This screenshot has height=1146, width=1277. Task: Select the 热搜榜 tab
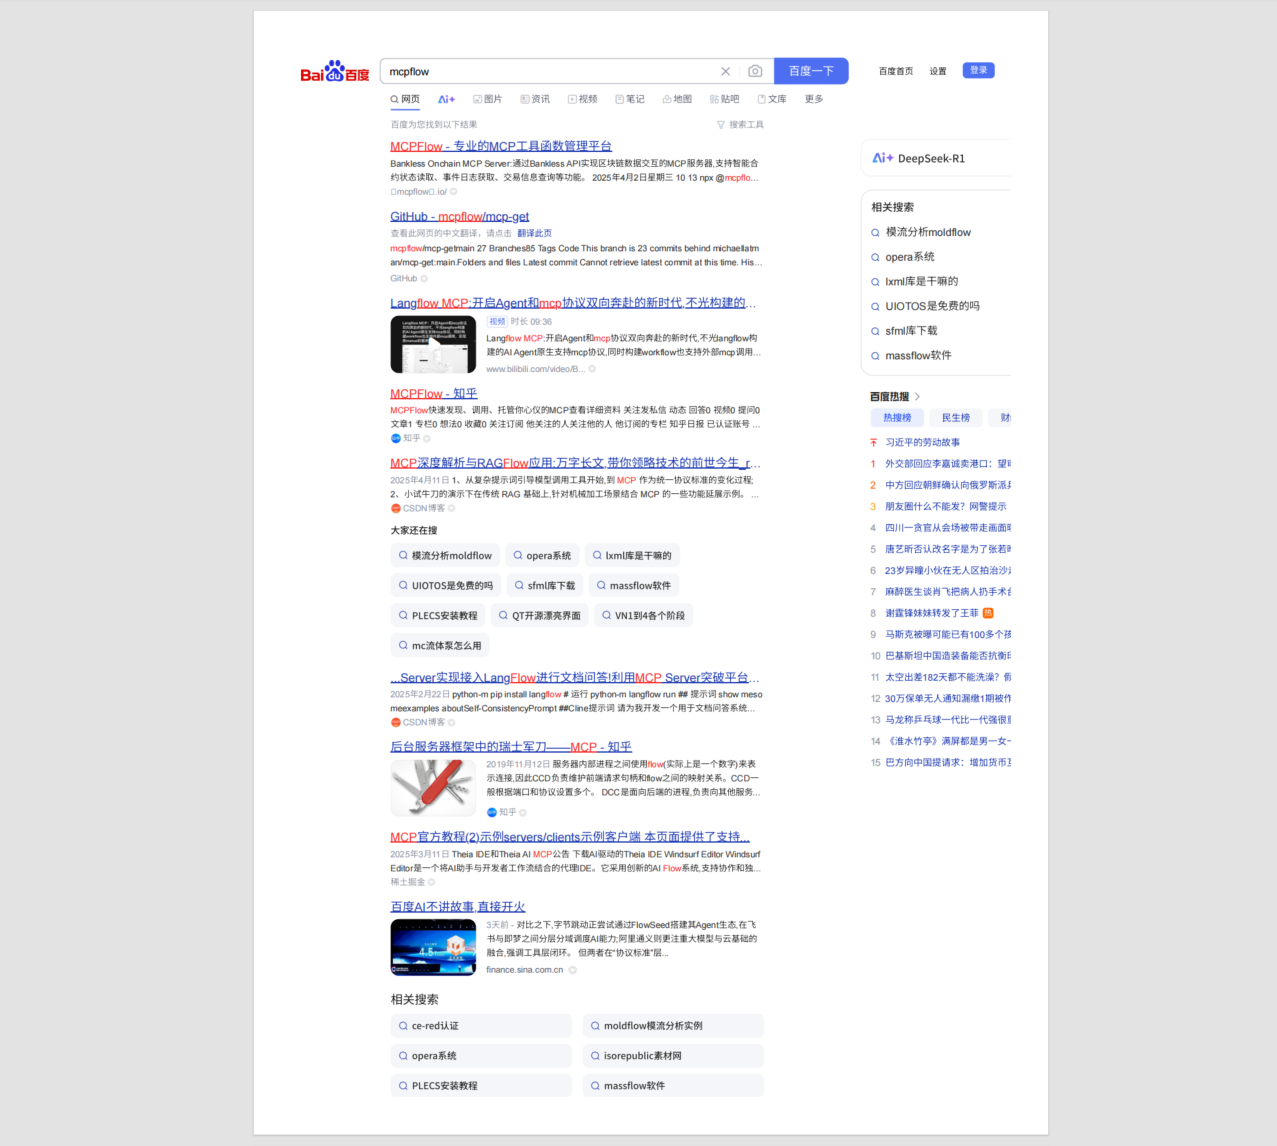(x=897, y=418)
